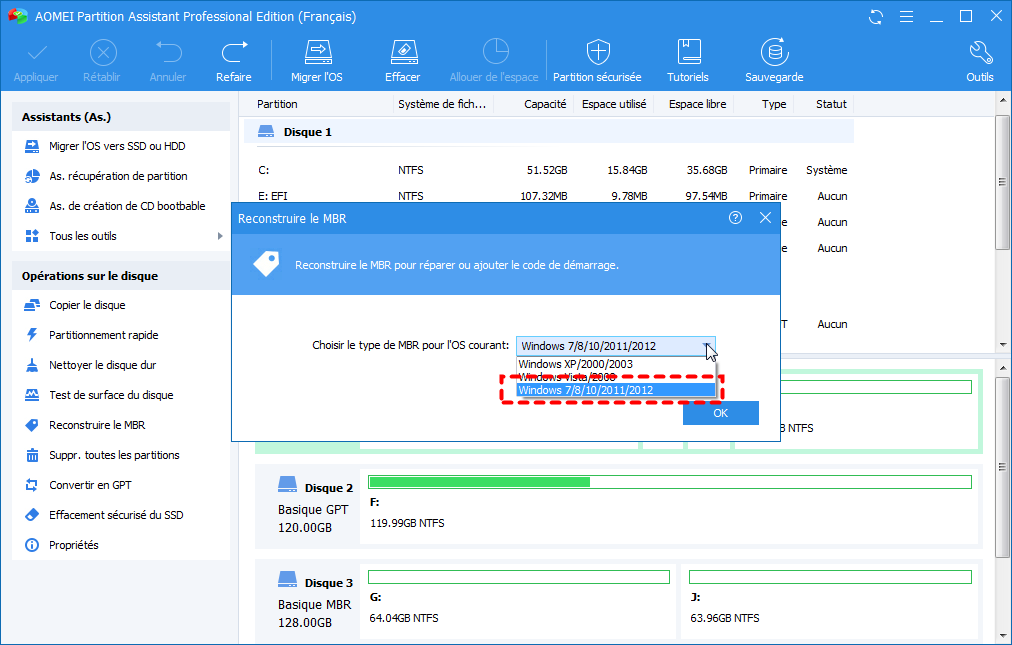Click the Statut column header
The width and height of the screenshot is (1012, 645).
point(831,104)
